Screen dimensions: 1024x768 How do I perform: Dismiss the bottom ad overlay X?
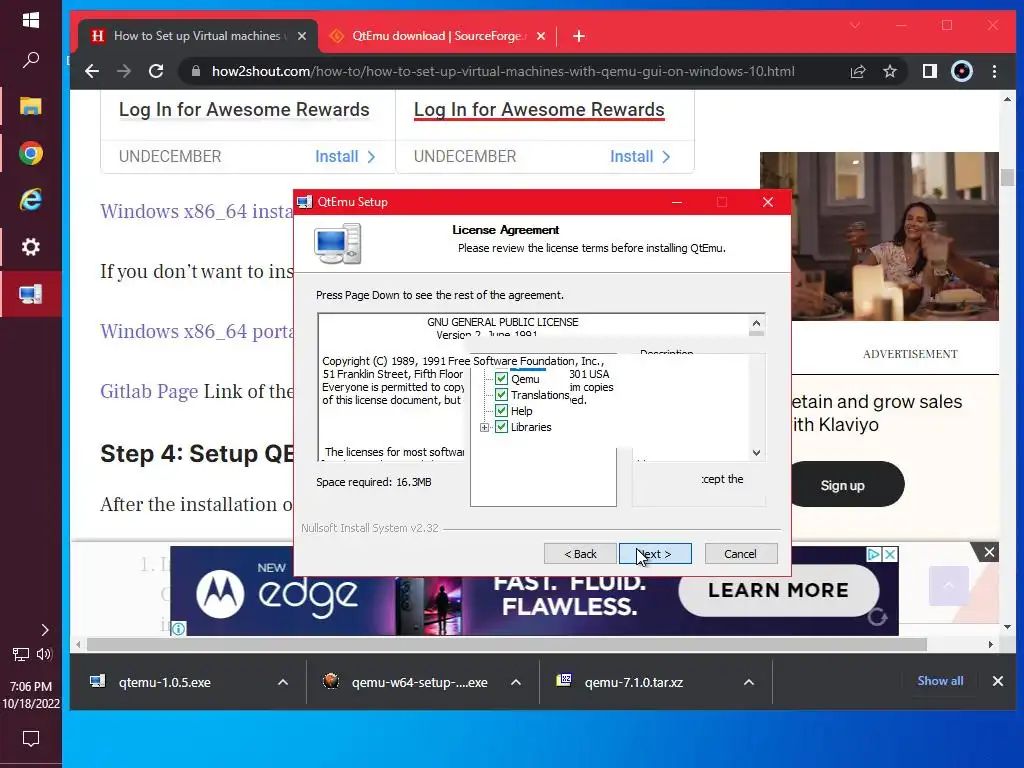point(989,552)
